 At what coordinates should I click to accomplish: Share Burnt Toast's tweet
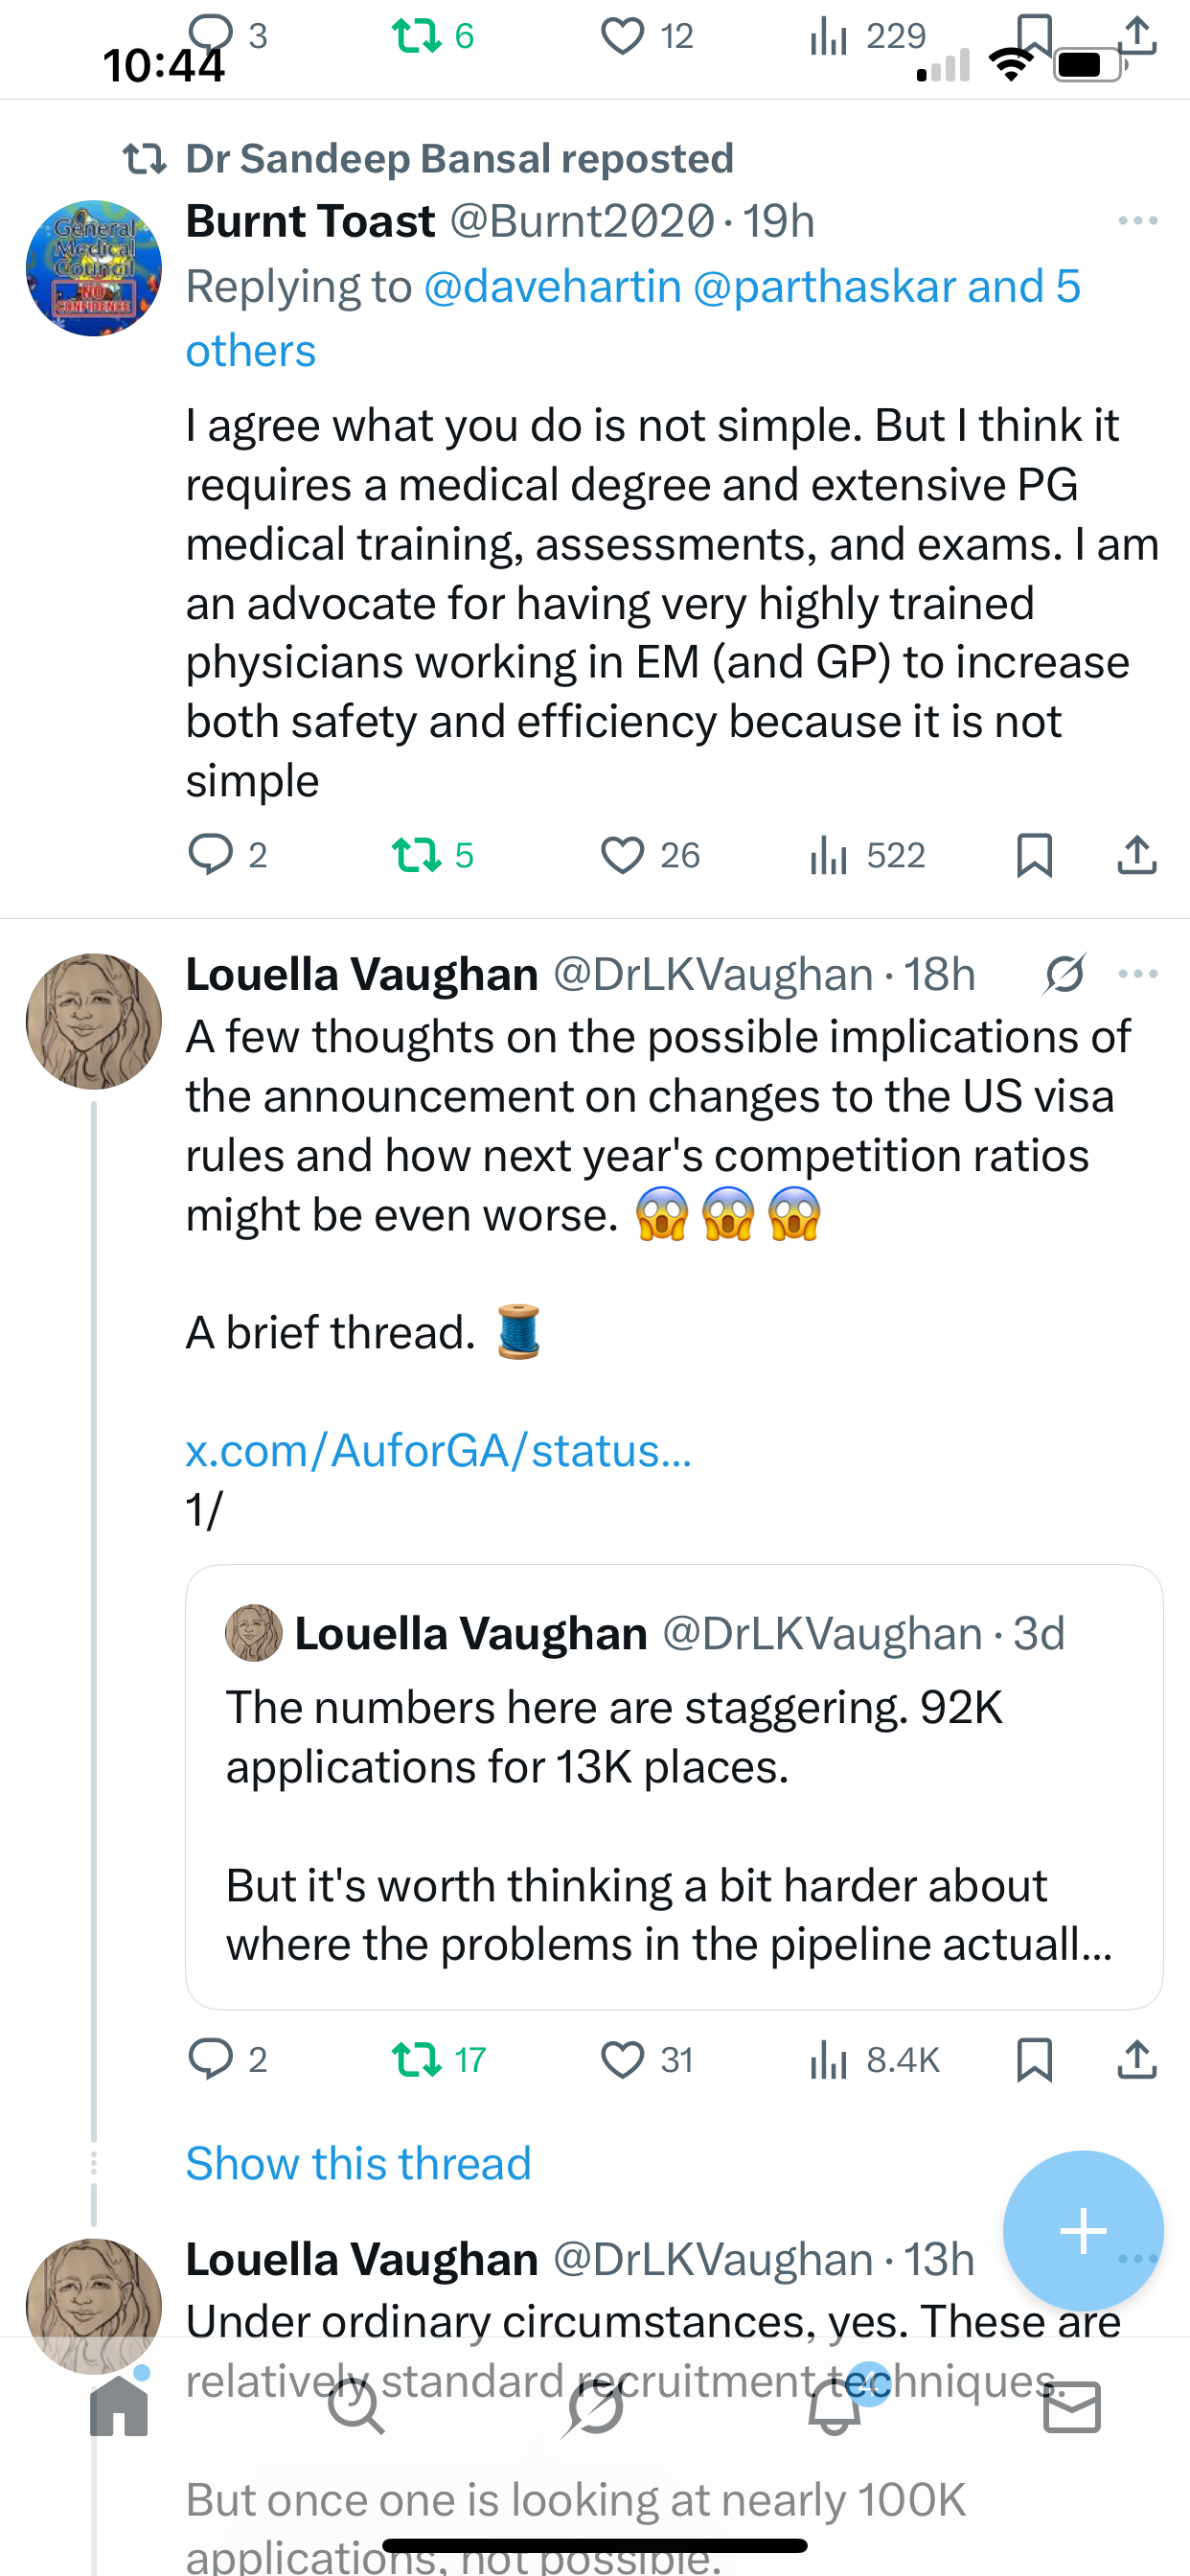coord(1137,855)
